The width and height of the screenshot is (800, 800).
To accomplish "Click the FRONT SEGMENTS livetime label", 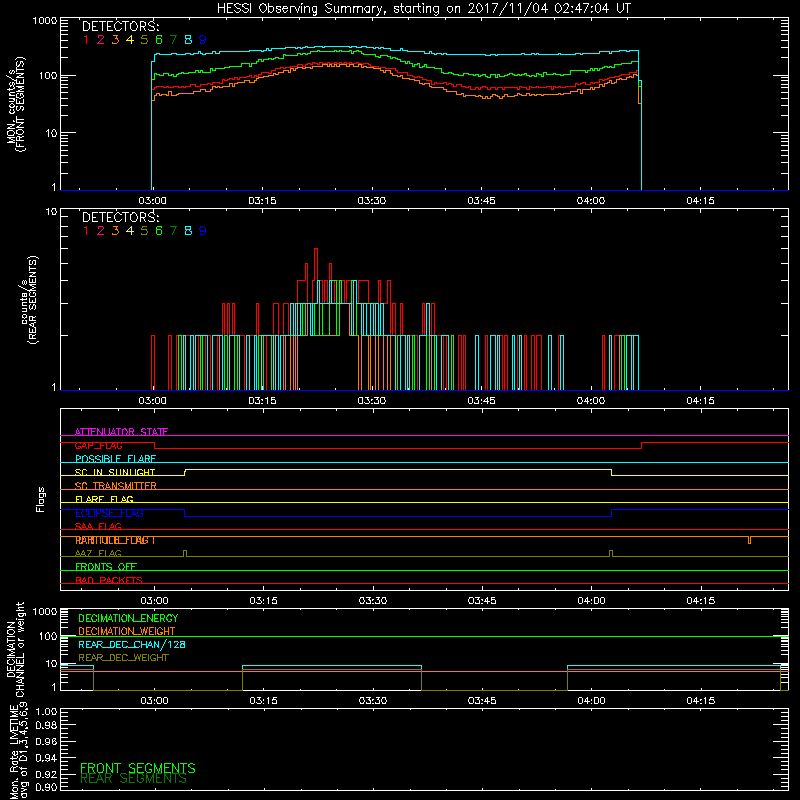I will [138, 768].
